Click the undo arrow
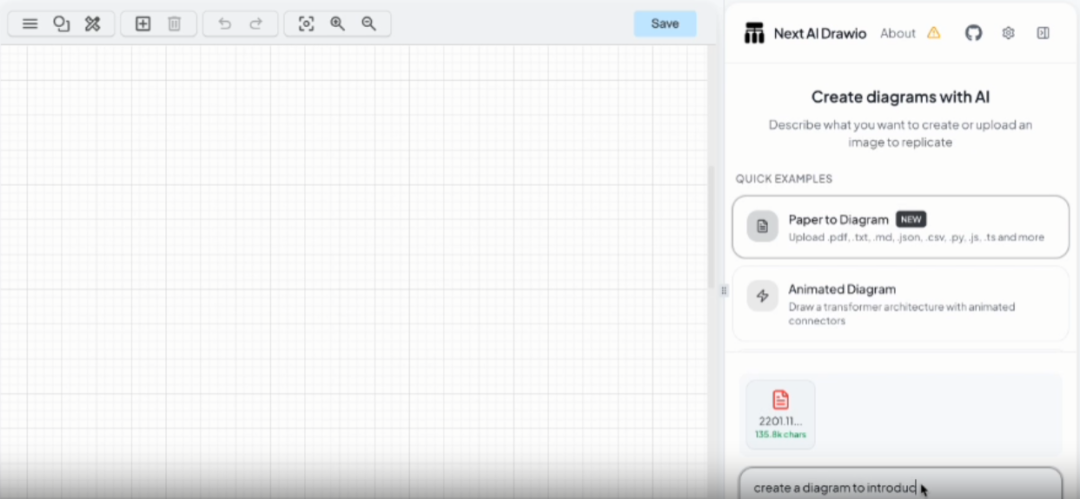 [x=225, y=24]
